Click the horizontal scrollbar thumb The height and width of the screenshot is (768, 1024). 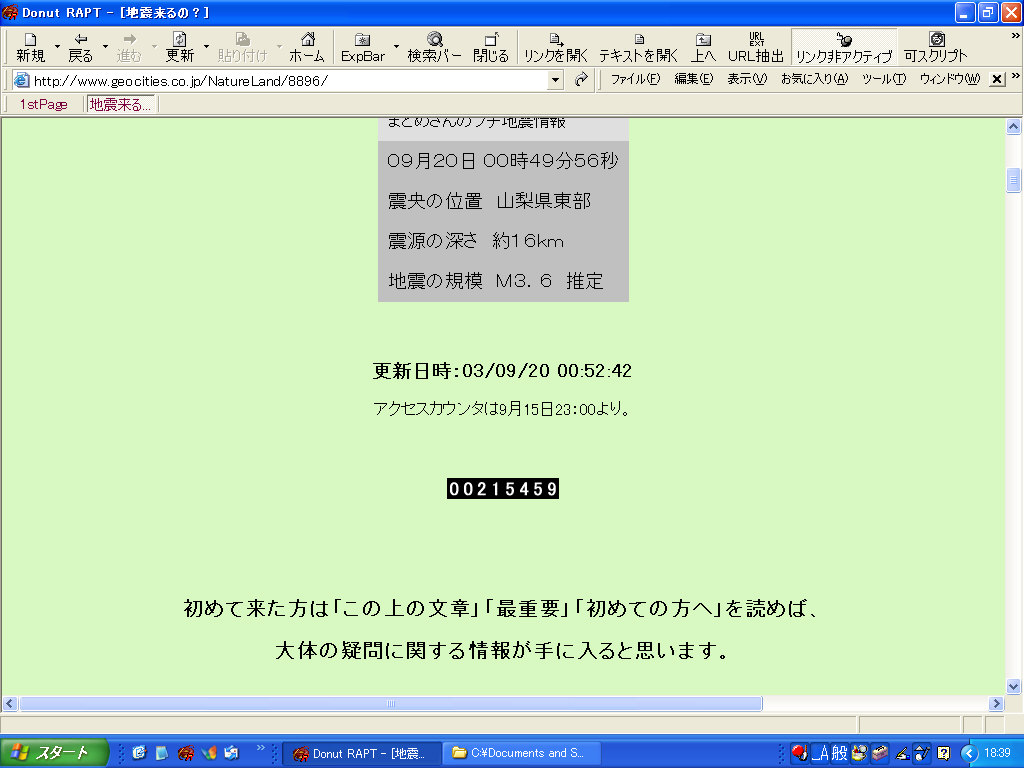[x=390, y=704]
